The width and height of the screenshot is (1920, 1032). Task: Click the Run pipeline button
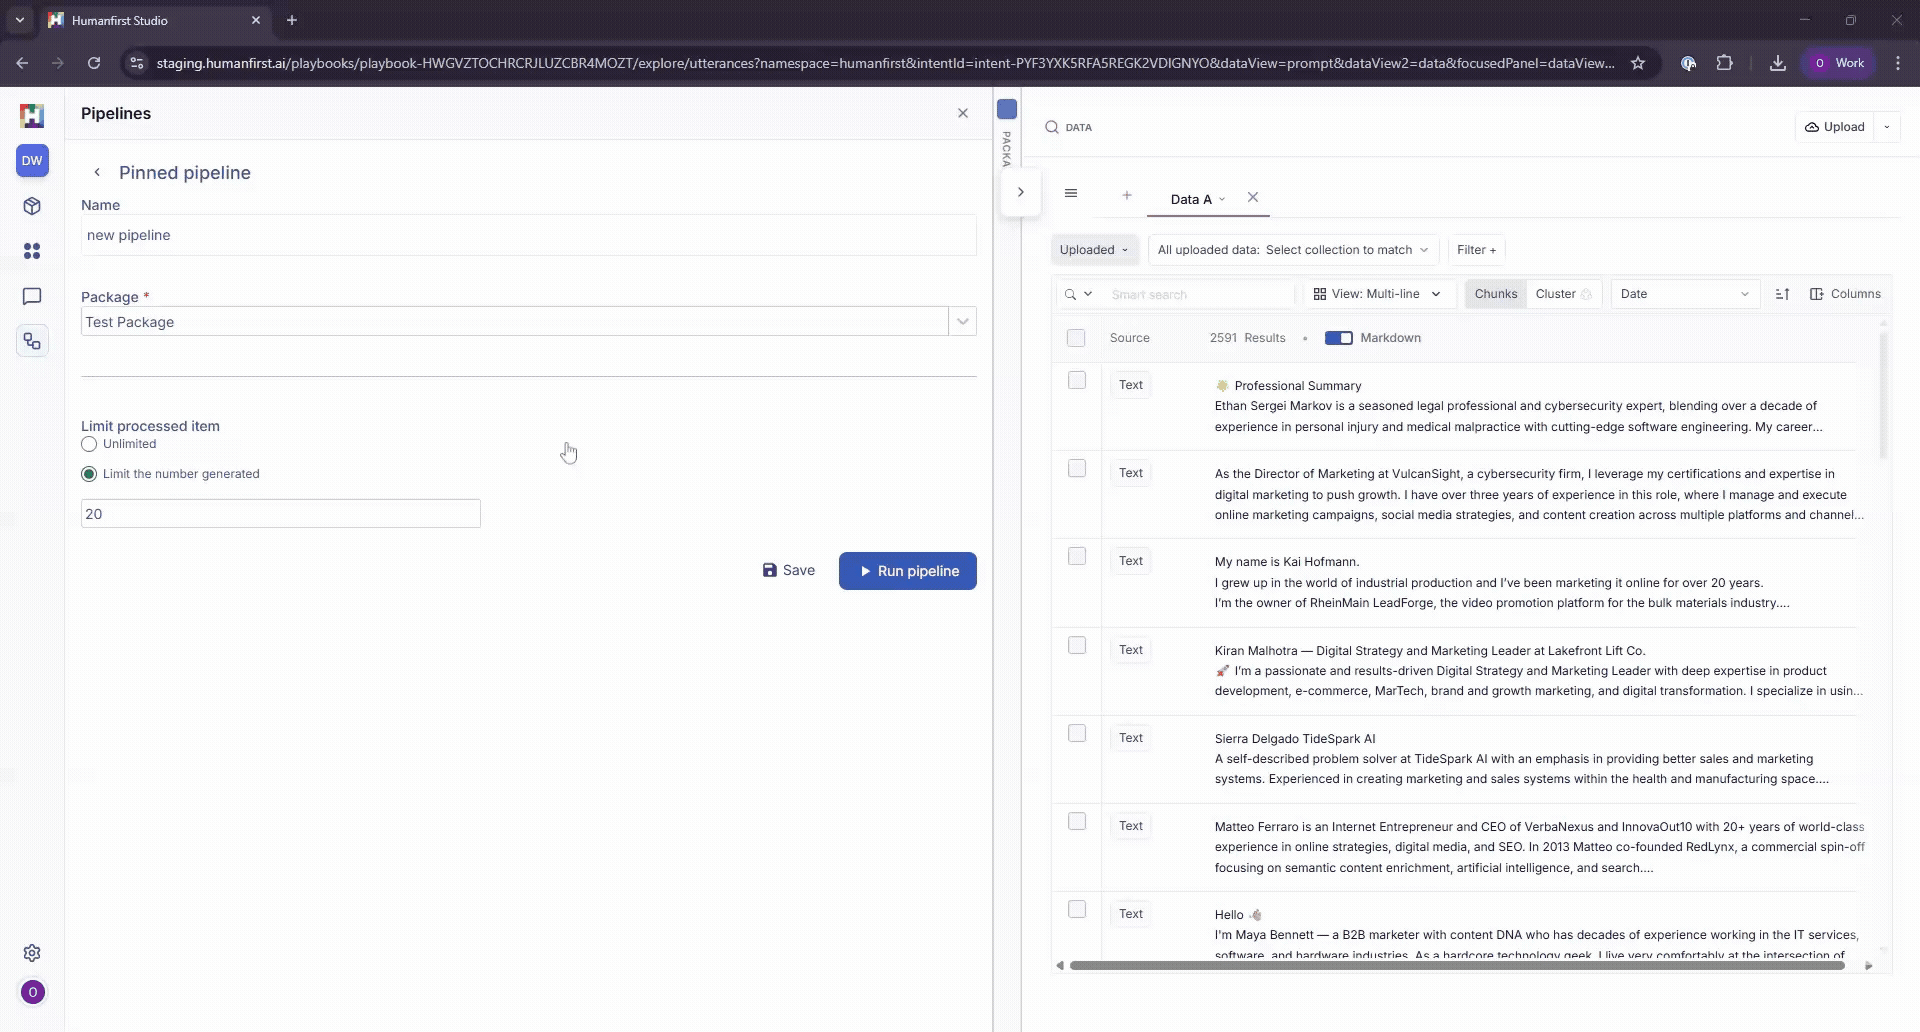click(x=907, y=571)
